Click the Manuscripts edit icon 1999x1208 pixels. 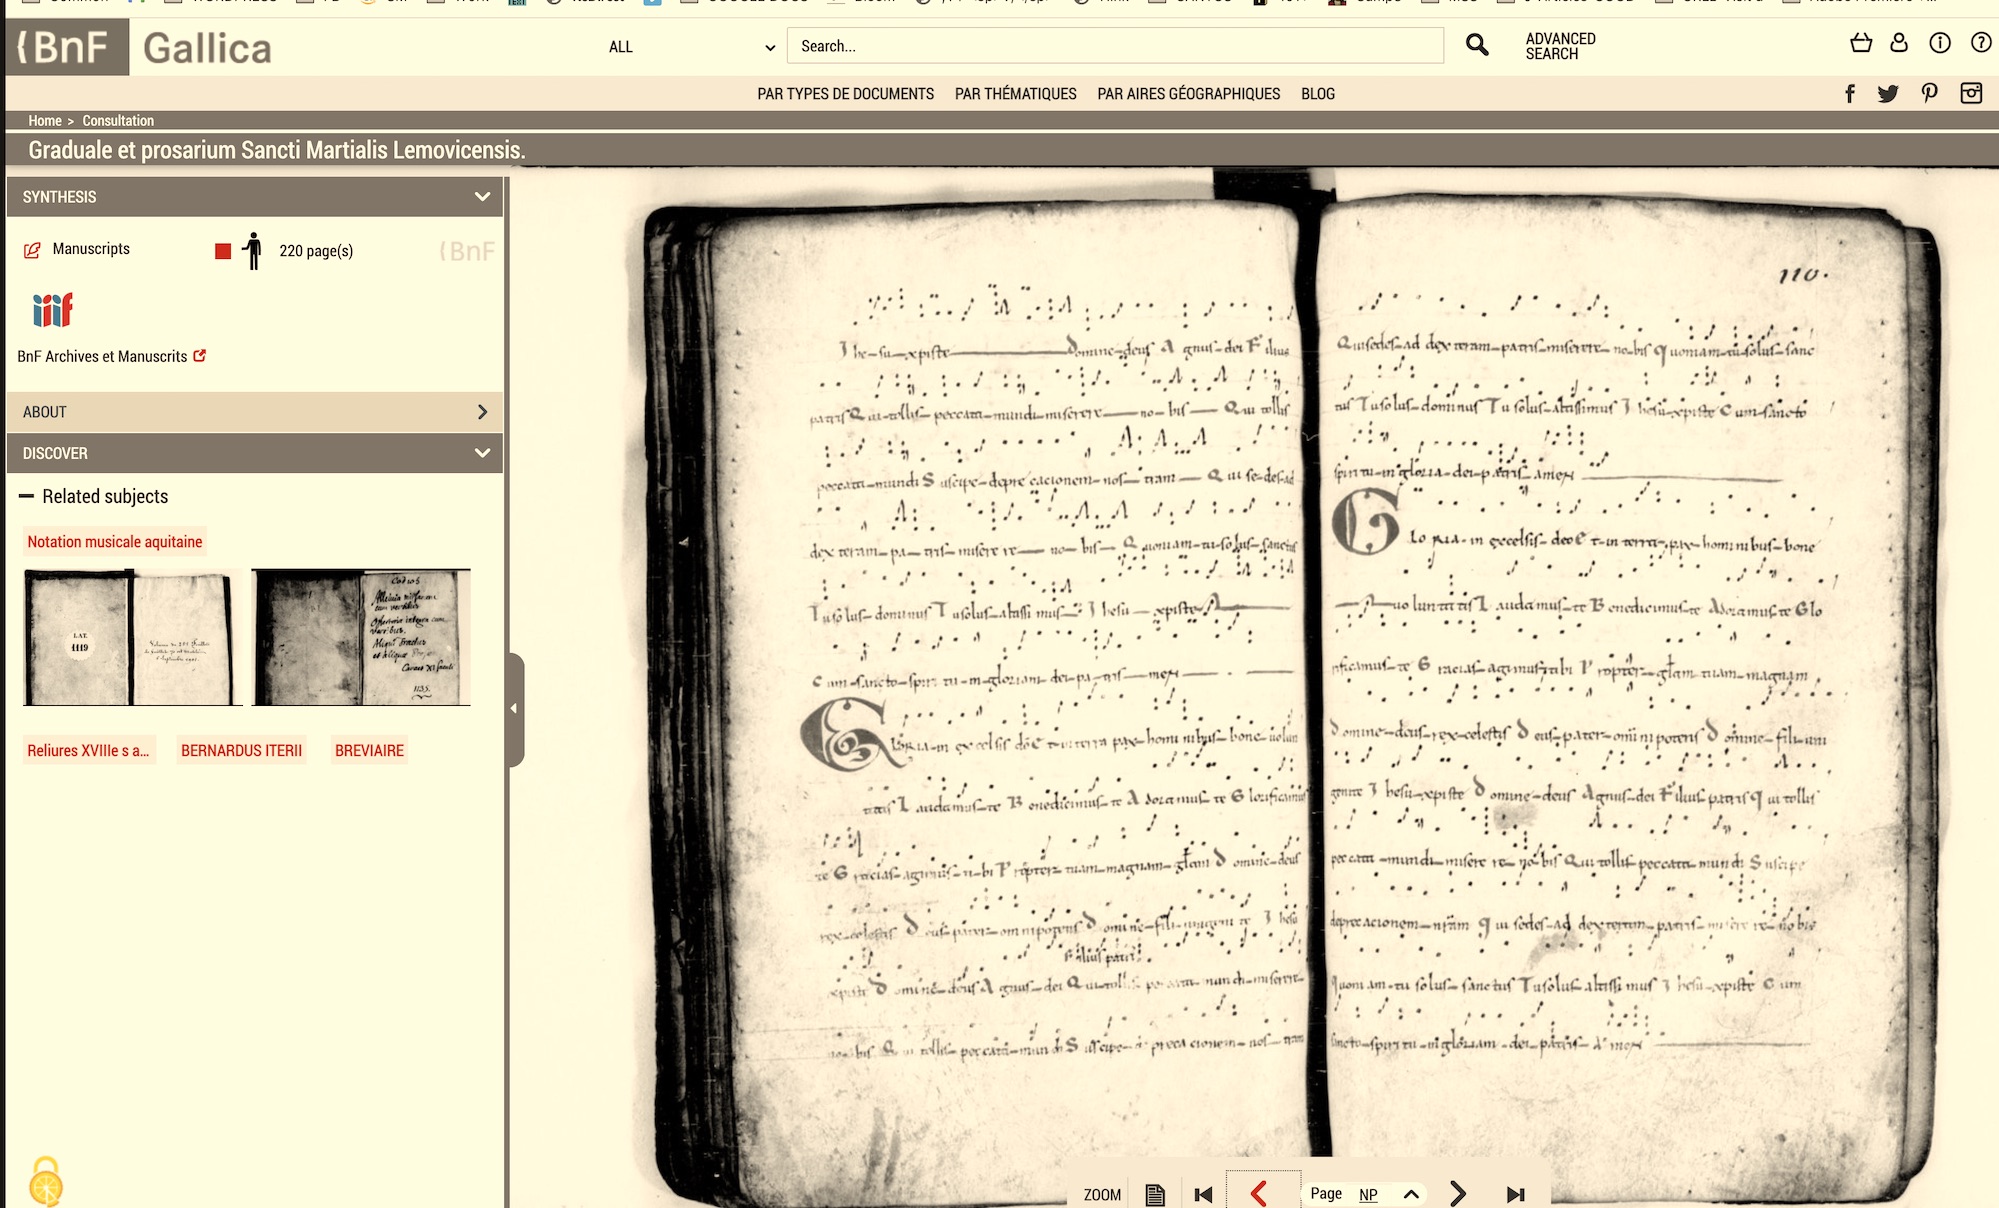pyautogui.click(x=32, y=250)
